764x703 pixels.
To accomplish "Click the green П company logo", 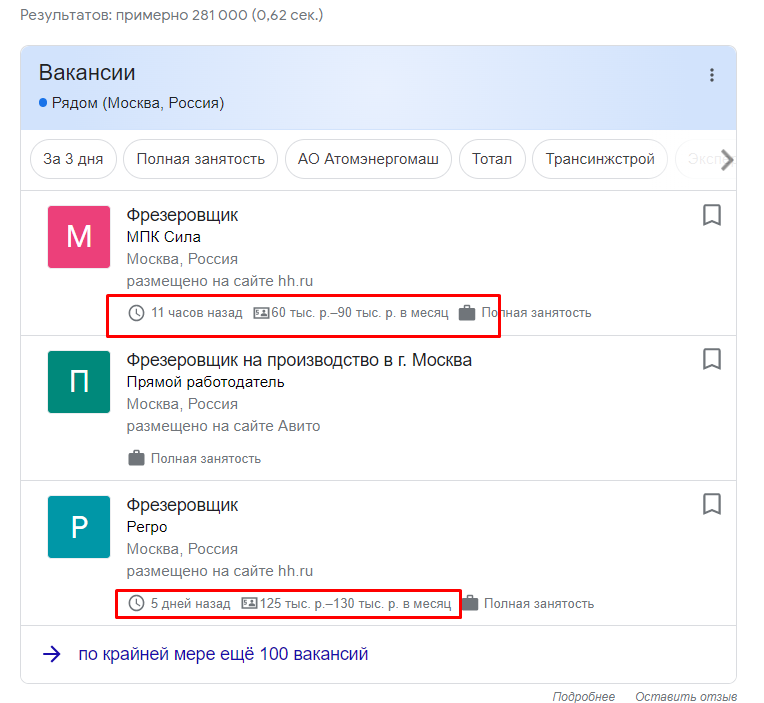I will [x=79, y=381].
